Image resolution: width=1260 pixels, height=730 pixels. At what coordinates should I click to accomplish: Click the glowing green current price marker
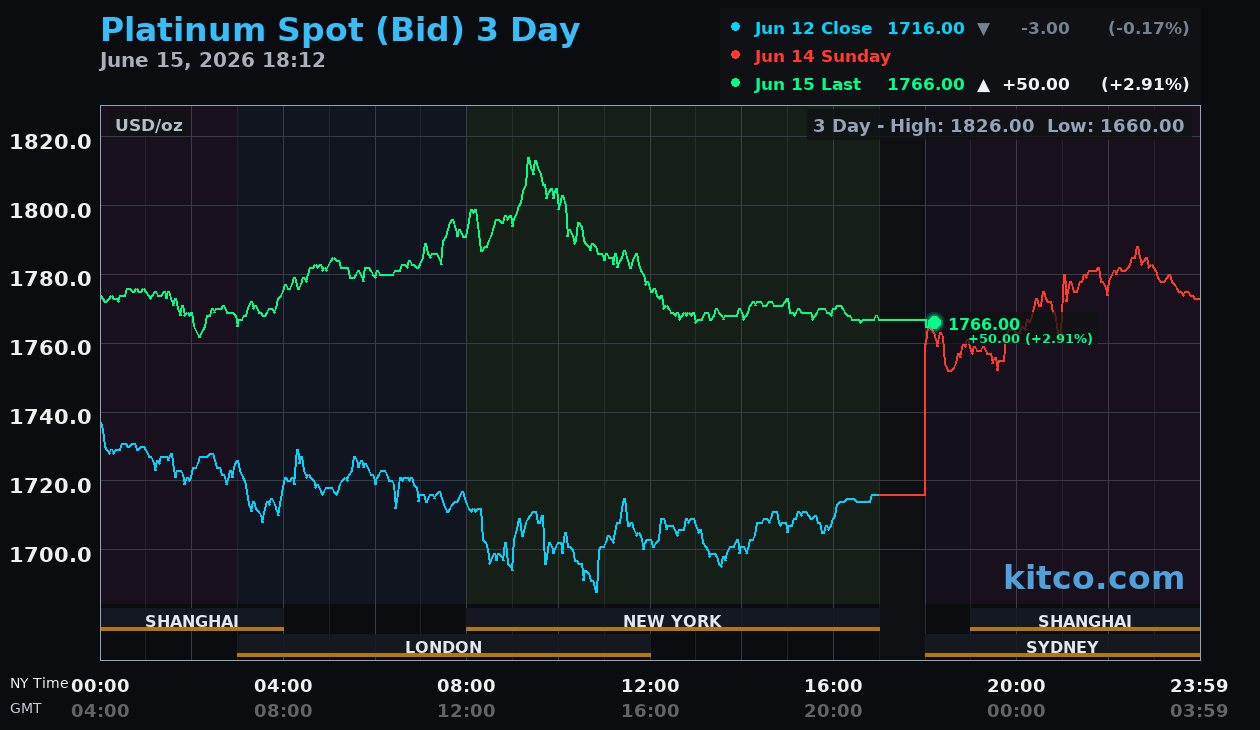pyautogui.click(x=934, y=322)
